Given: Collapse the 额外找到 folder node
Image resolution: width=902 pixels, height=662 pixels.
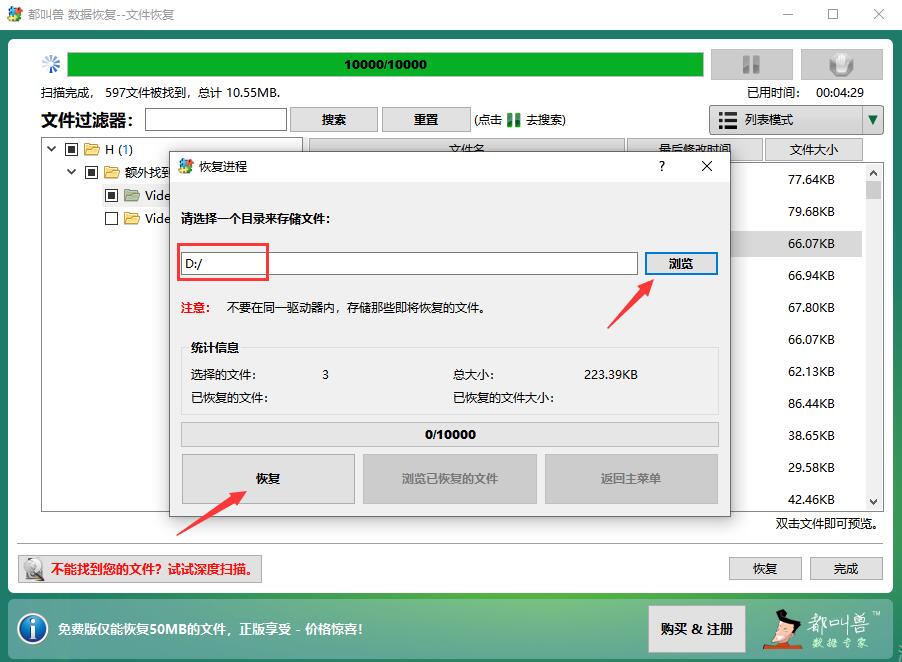Looking at the screenshot, I should click(70, 171).
